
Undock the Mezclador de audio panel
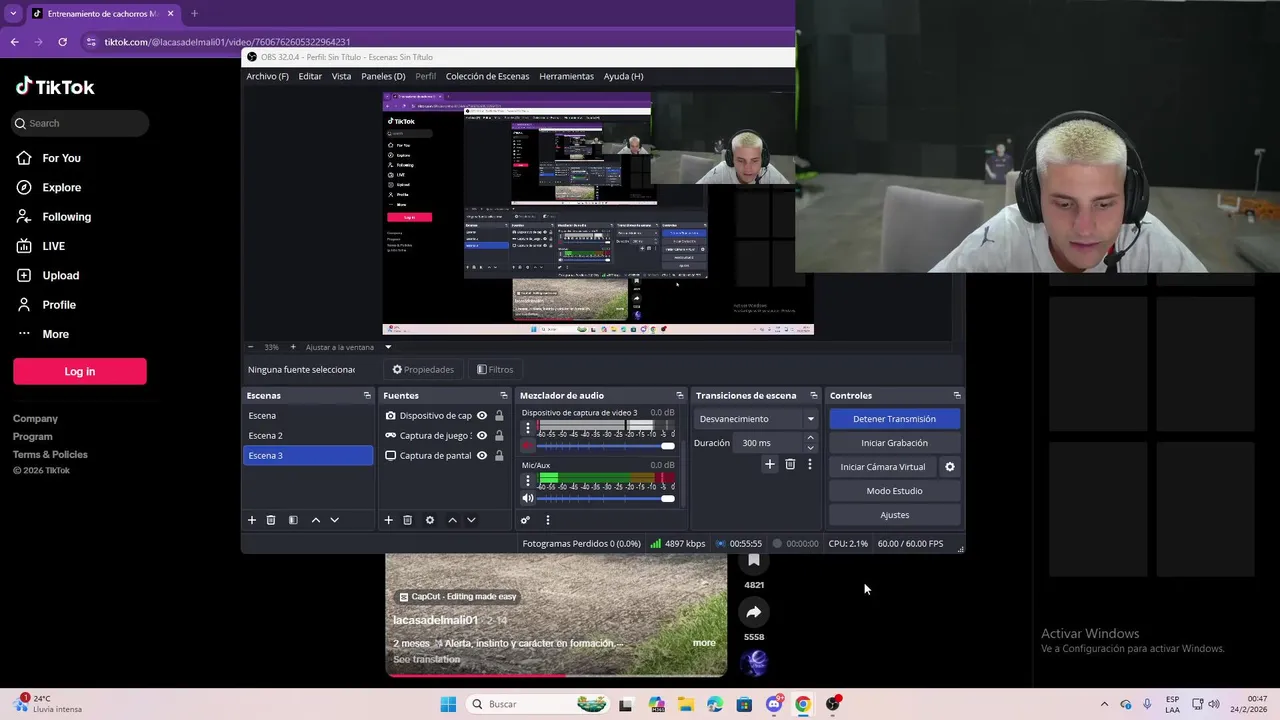pyautogui.click(x=680, y=396)
